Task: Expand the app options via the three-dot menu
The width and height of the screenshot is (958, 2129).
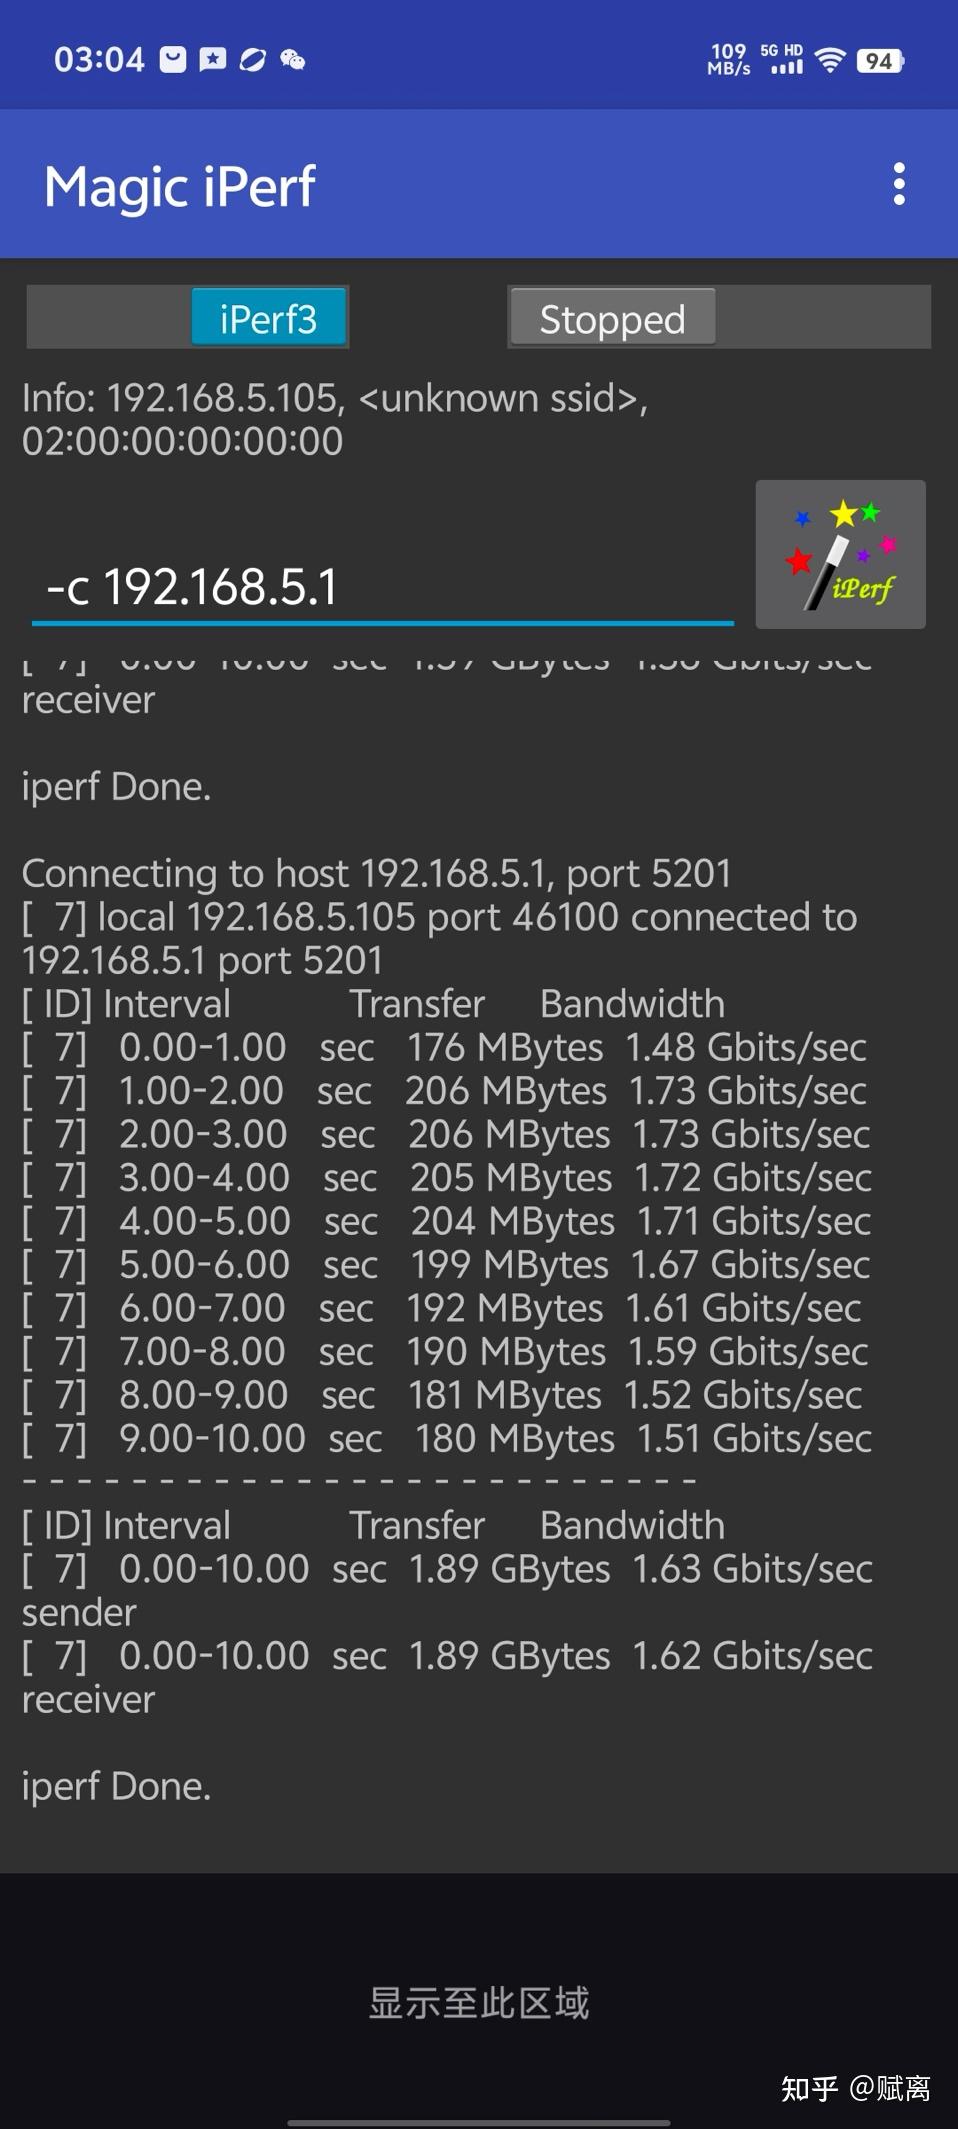Action: point(901,185)
